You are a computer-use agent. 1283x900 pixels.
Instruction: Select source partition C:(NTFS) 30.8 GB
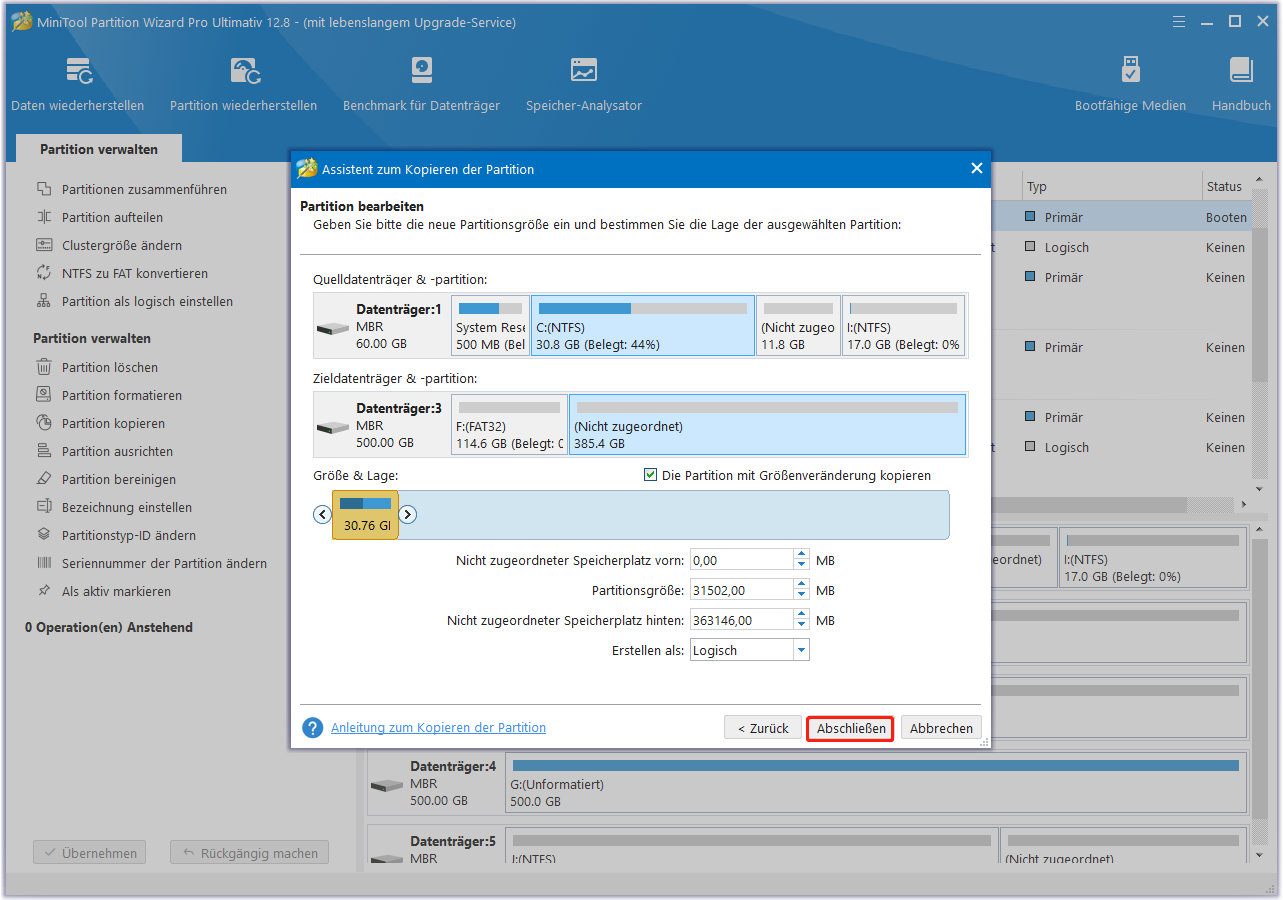point(643,325)
